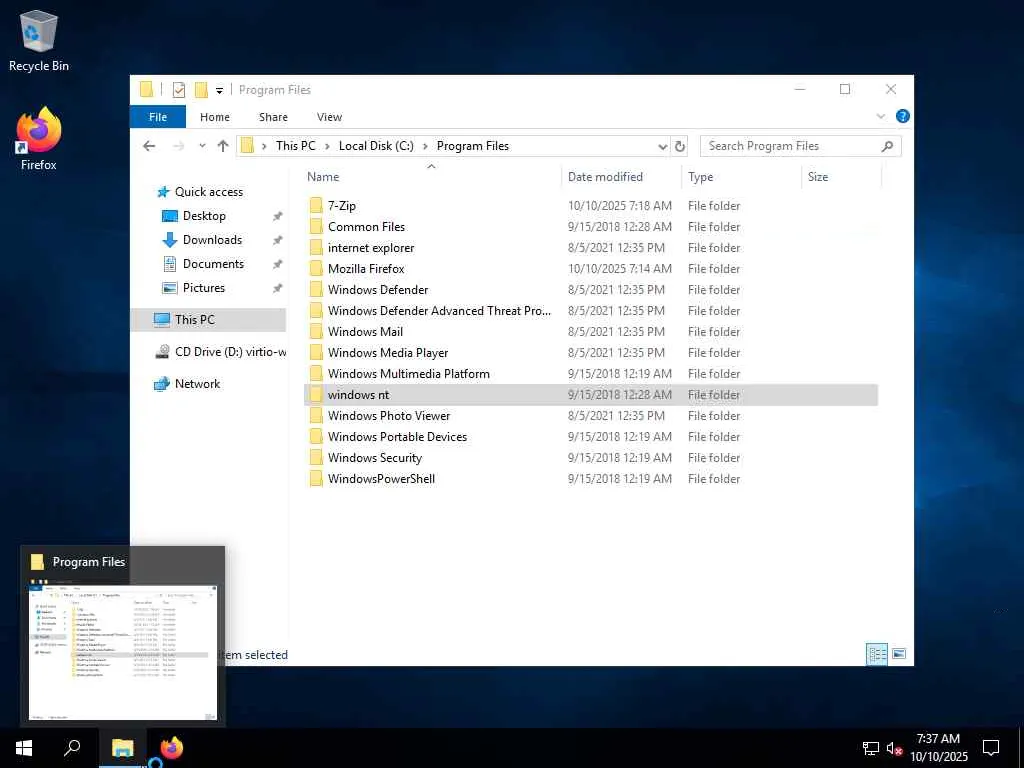Switch to the View ribbon tab

pyautogui.click(x=329, y=117)
